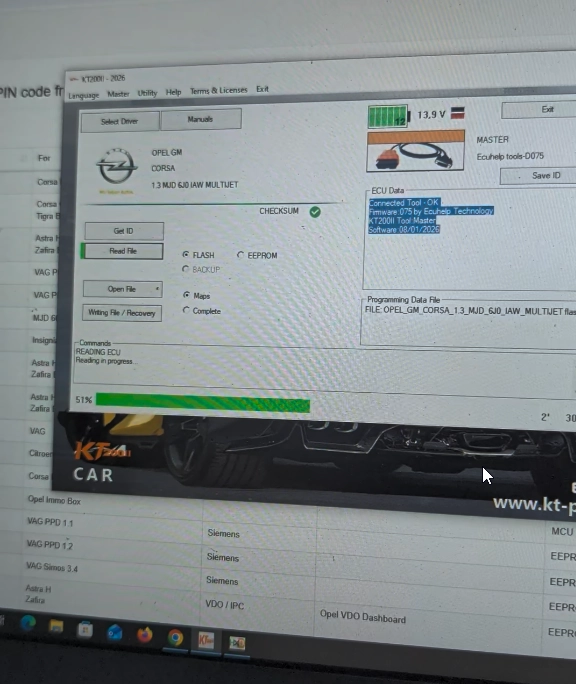
Task: Open Microsoft Edge from the taskbar
Action: click(28, 623)
